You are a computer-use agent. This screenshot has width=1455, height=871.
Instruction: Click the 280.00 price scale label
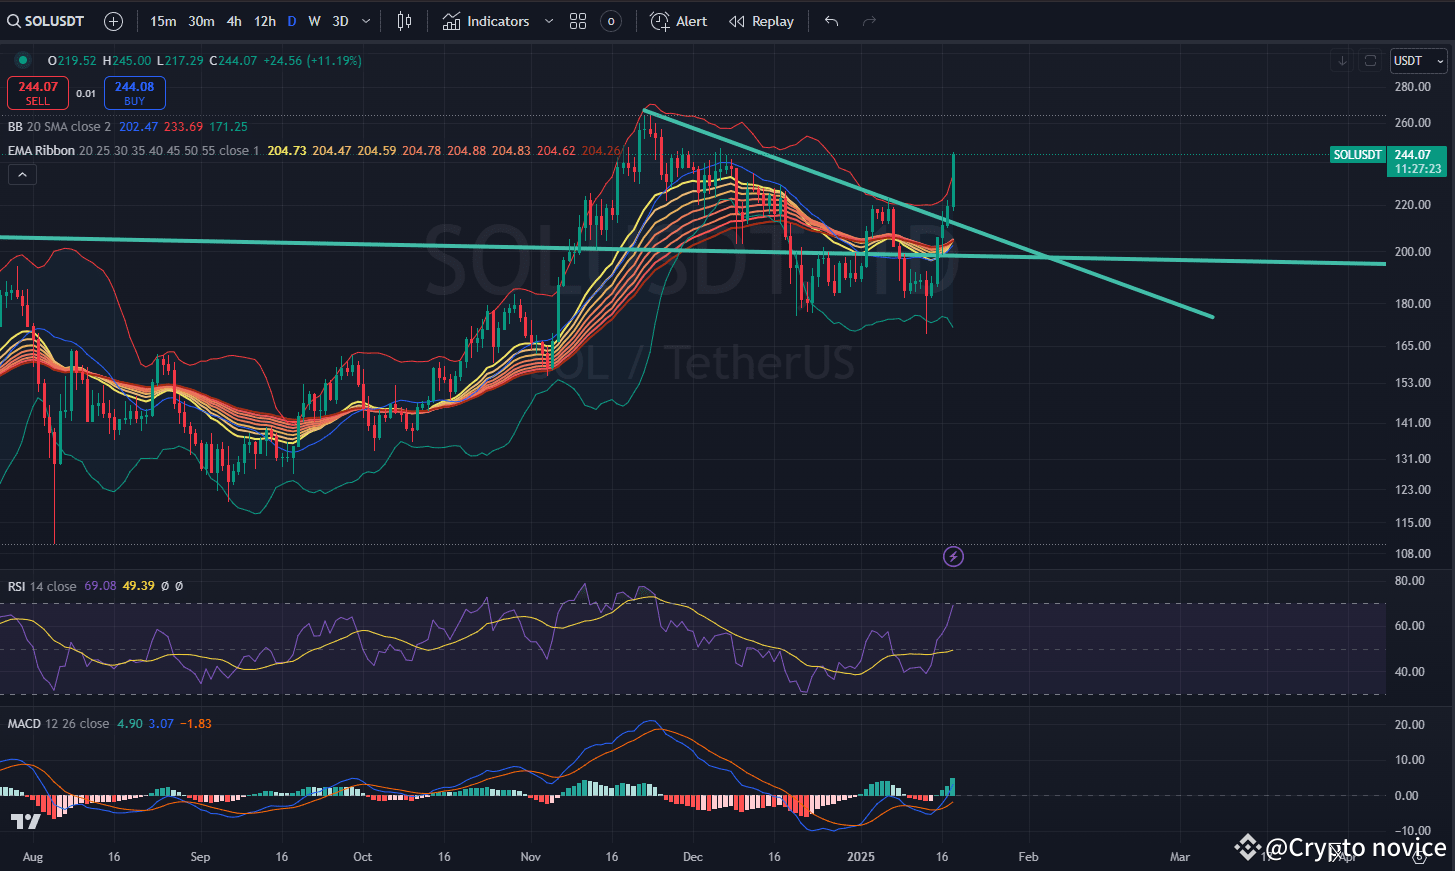click(x=1412, y=87)
